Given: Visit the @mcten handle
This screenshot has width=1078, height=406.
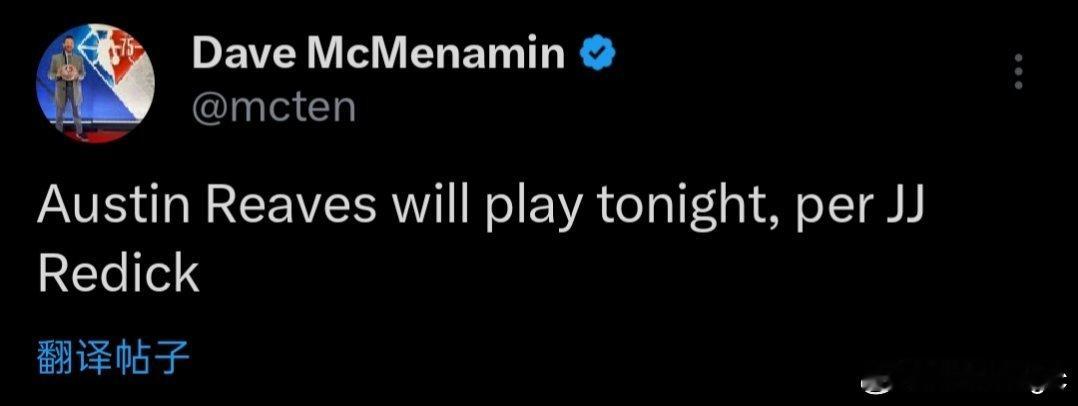Looking at the screenshot, I should pyautogui.click(x=273, y=107).
